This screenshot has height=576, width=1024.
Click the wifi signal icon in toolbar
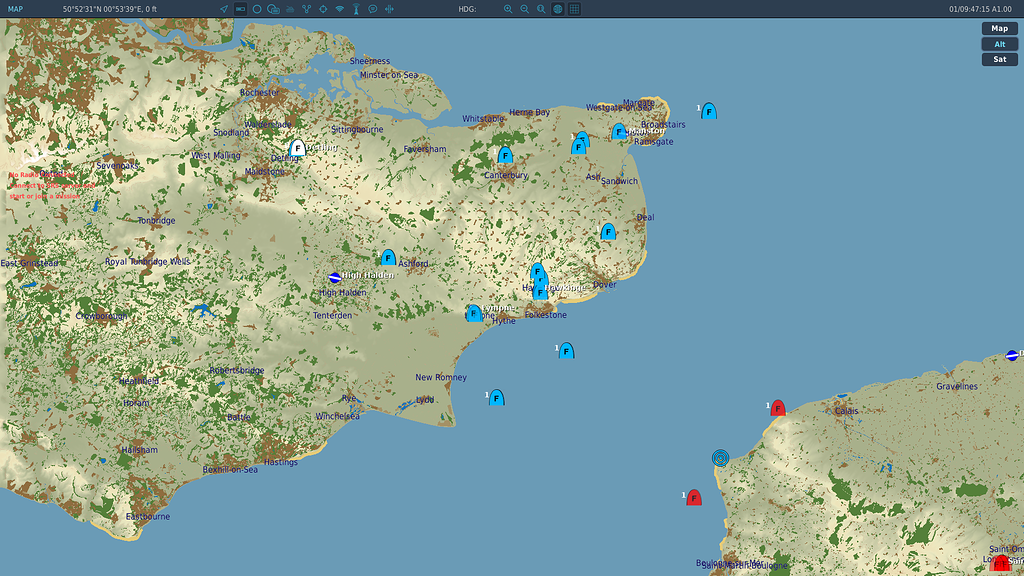coord(340,9)
